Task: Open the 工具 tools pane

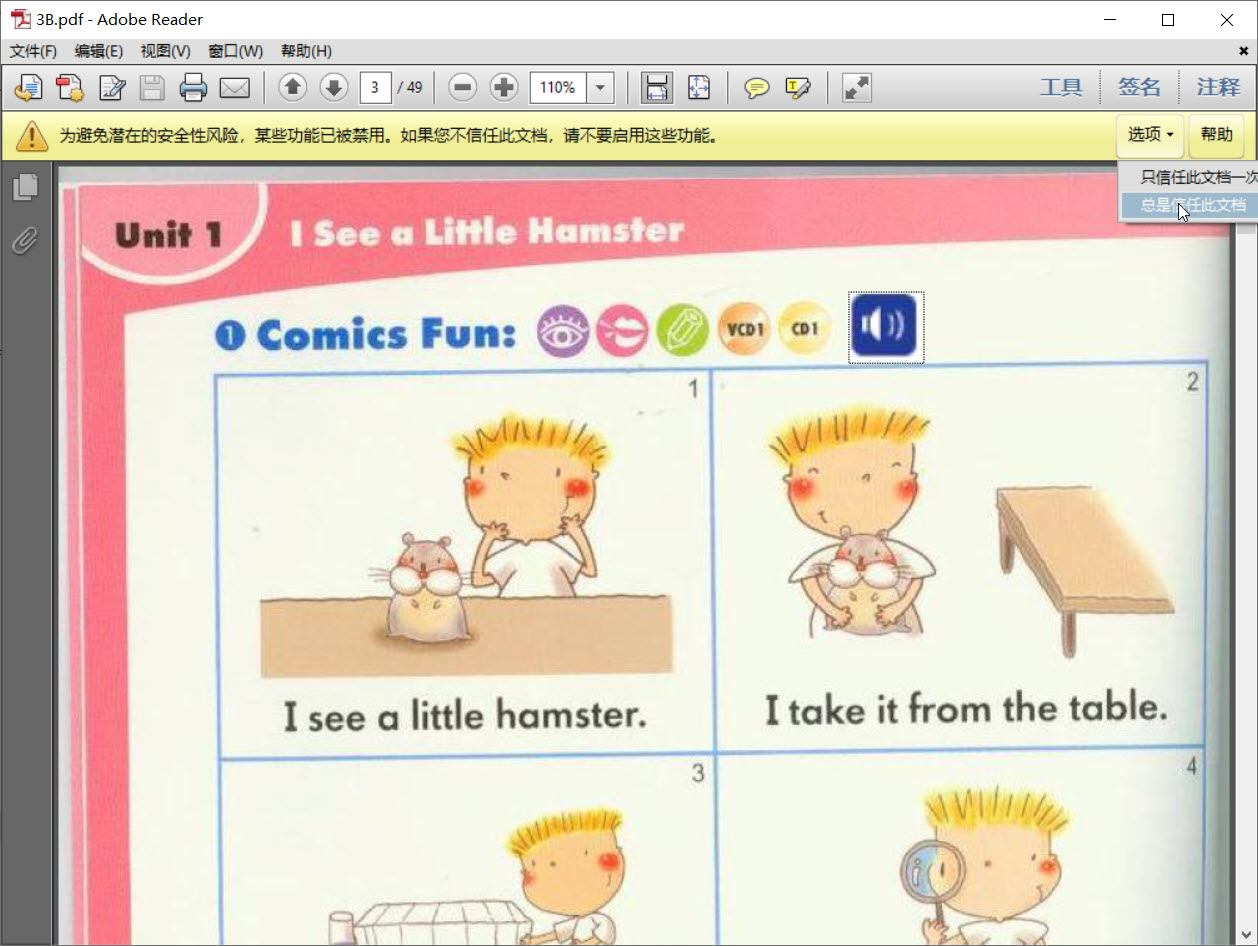Action: (1060, 88)
